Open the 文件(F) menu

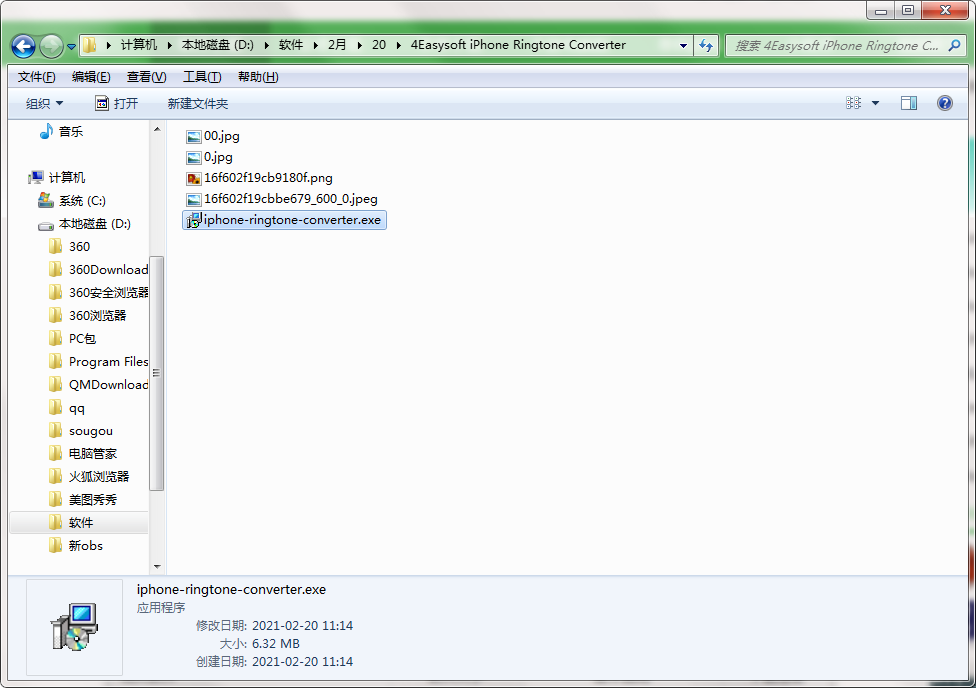(x=36, y=77)
